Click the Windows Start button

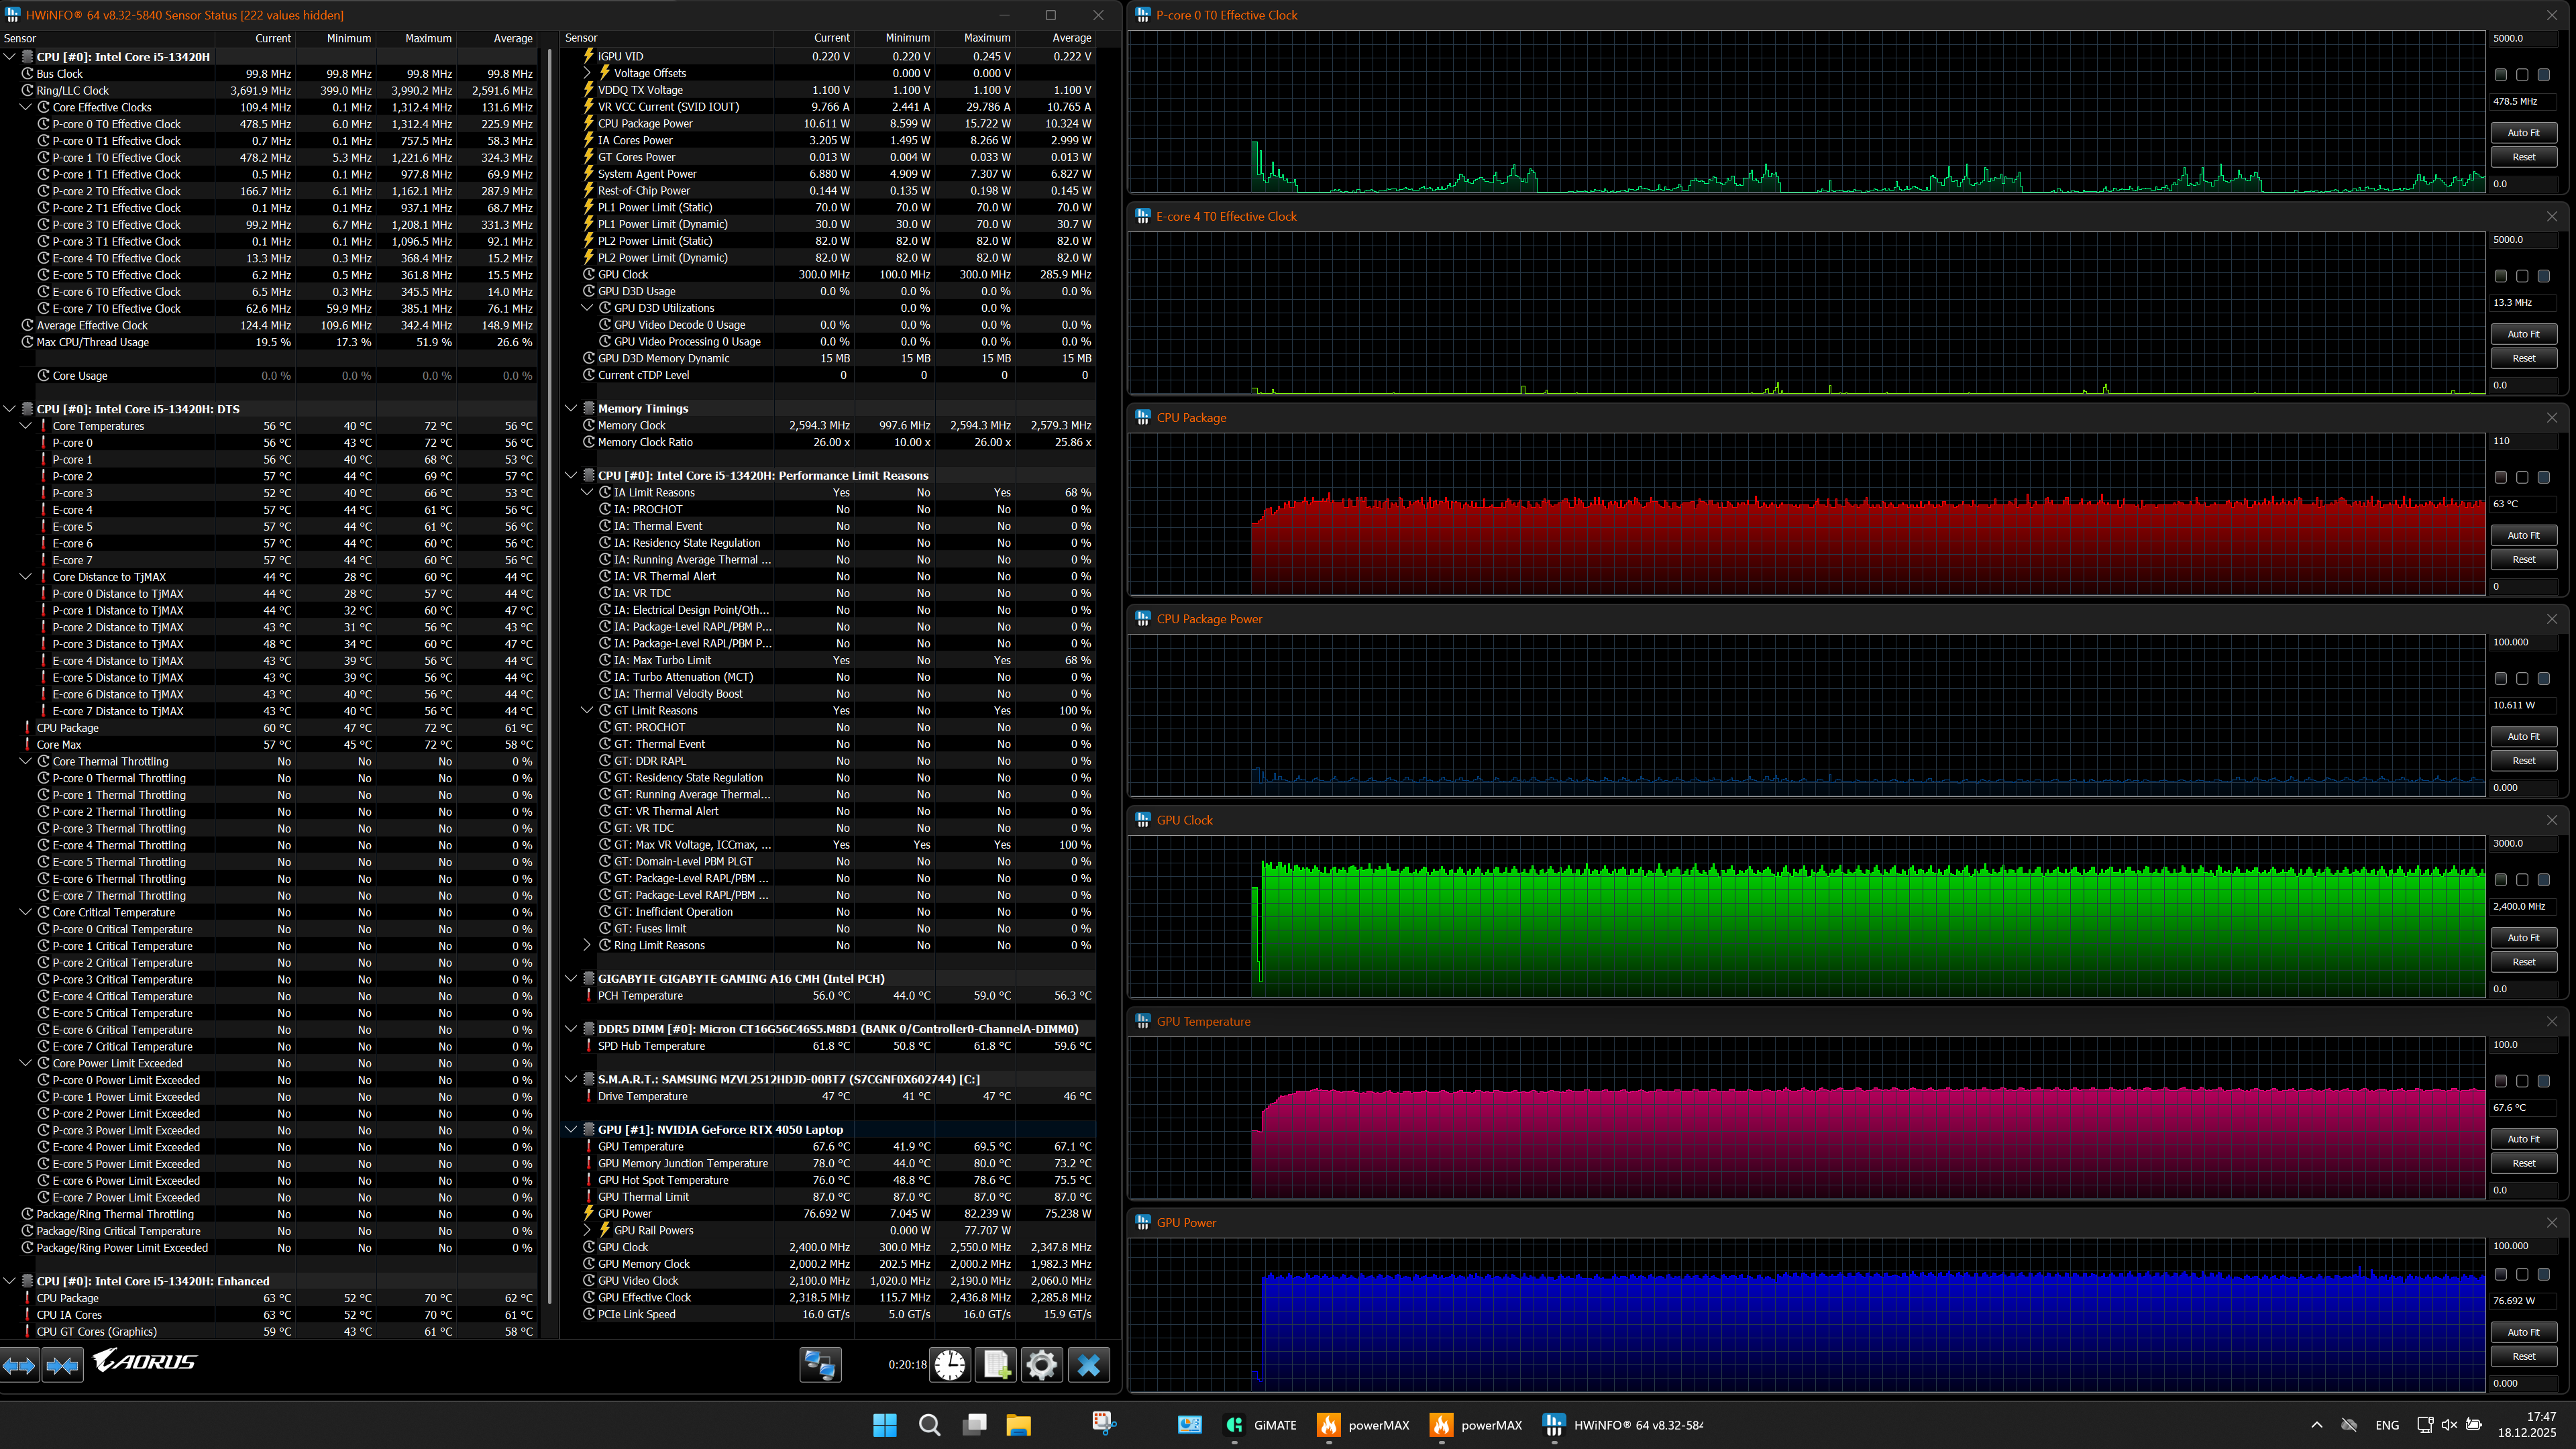point(884,1425)
